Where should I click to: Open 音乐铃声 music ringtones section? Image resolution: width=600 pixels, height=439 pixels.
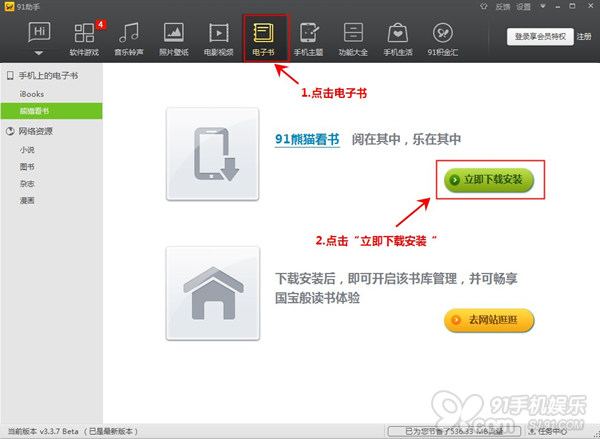(129, 39)
